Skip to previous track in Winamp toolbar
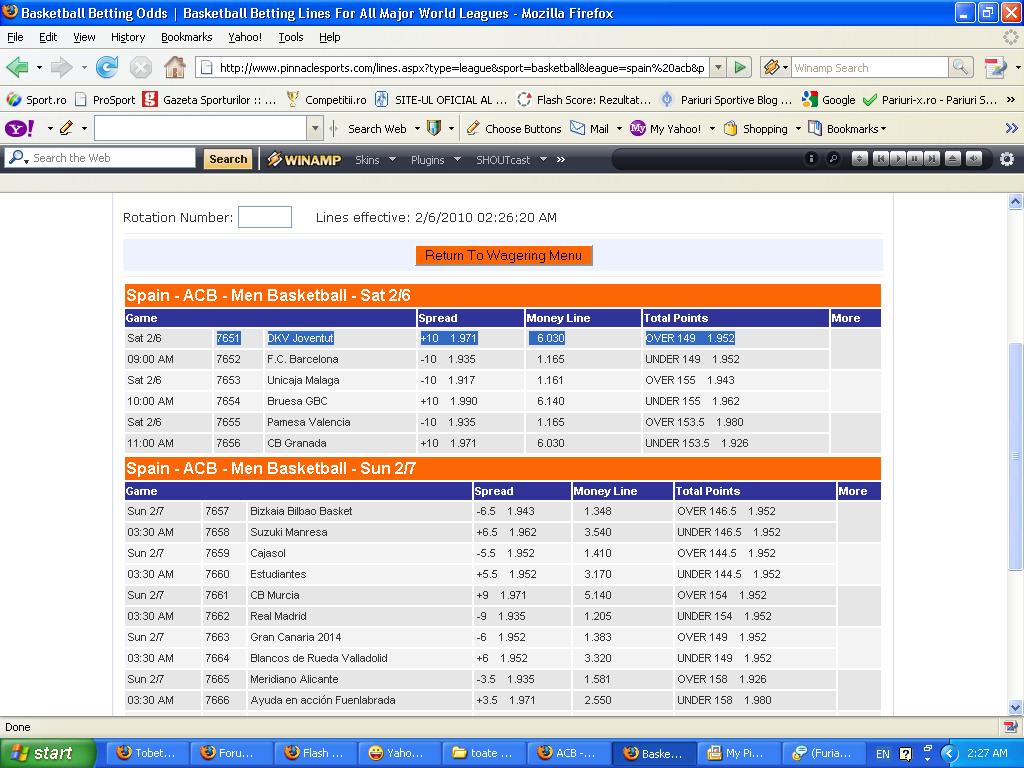The width and height of the screenshot is (1024, 768). click(x=880, y=159)
